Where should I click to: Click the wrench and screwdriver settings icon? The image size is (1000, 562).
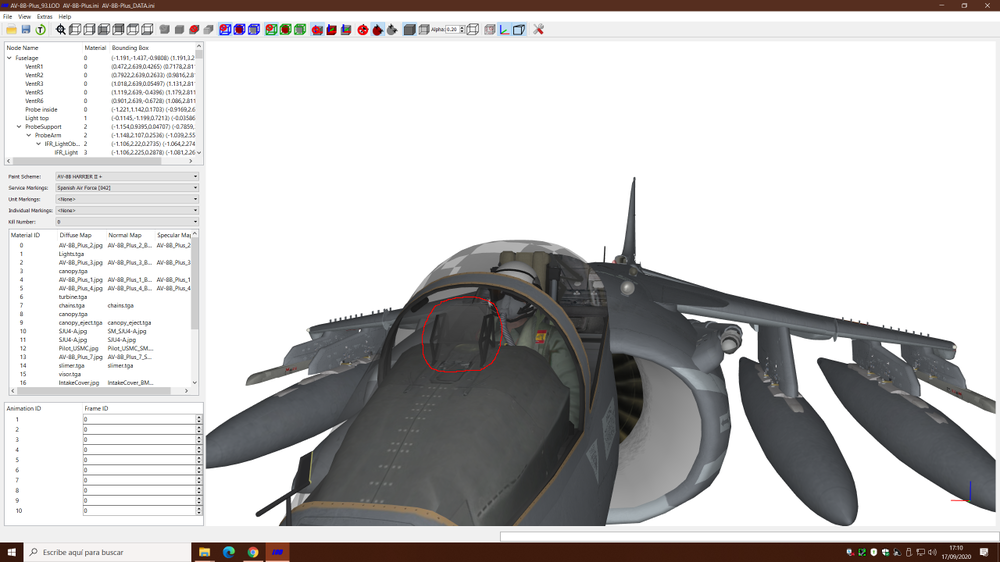point(538,29)
